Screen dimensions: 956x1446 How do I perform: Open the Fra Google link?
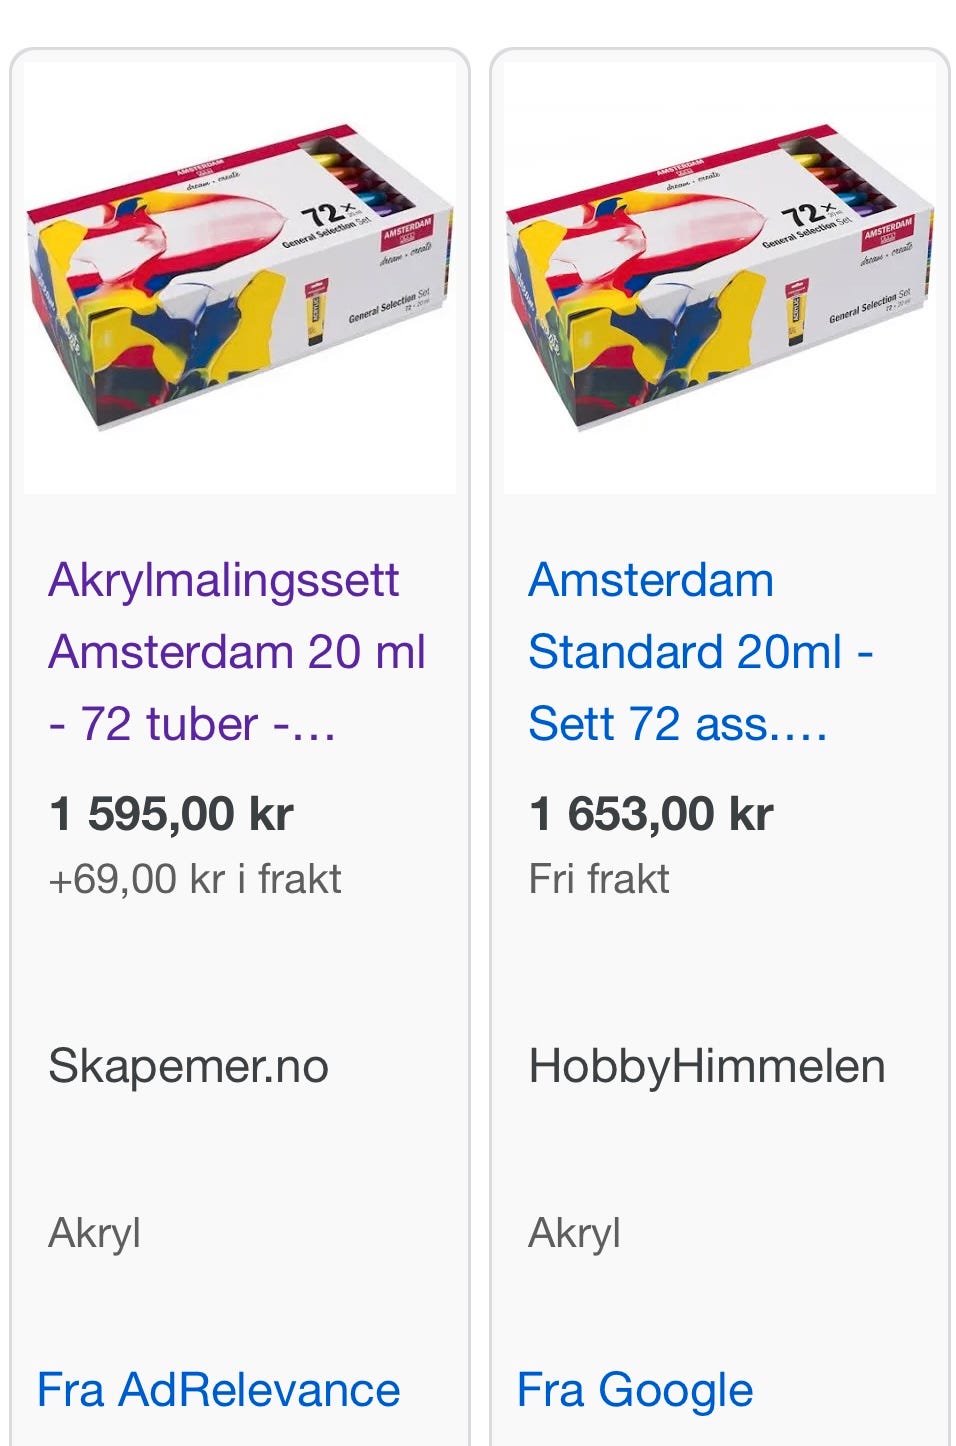point(634,1390)
